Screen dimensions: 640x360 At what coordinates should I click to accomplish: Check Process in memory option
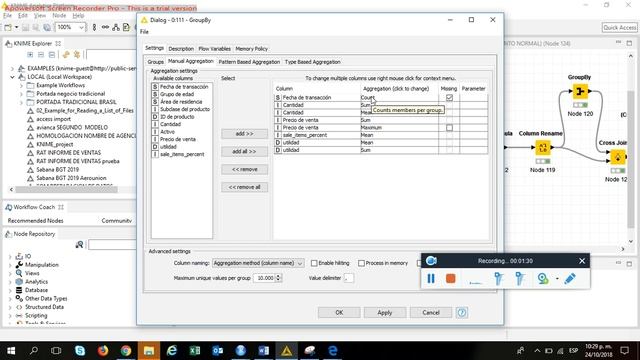click(x=361, y=263)
